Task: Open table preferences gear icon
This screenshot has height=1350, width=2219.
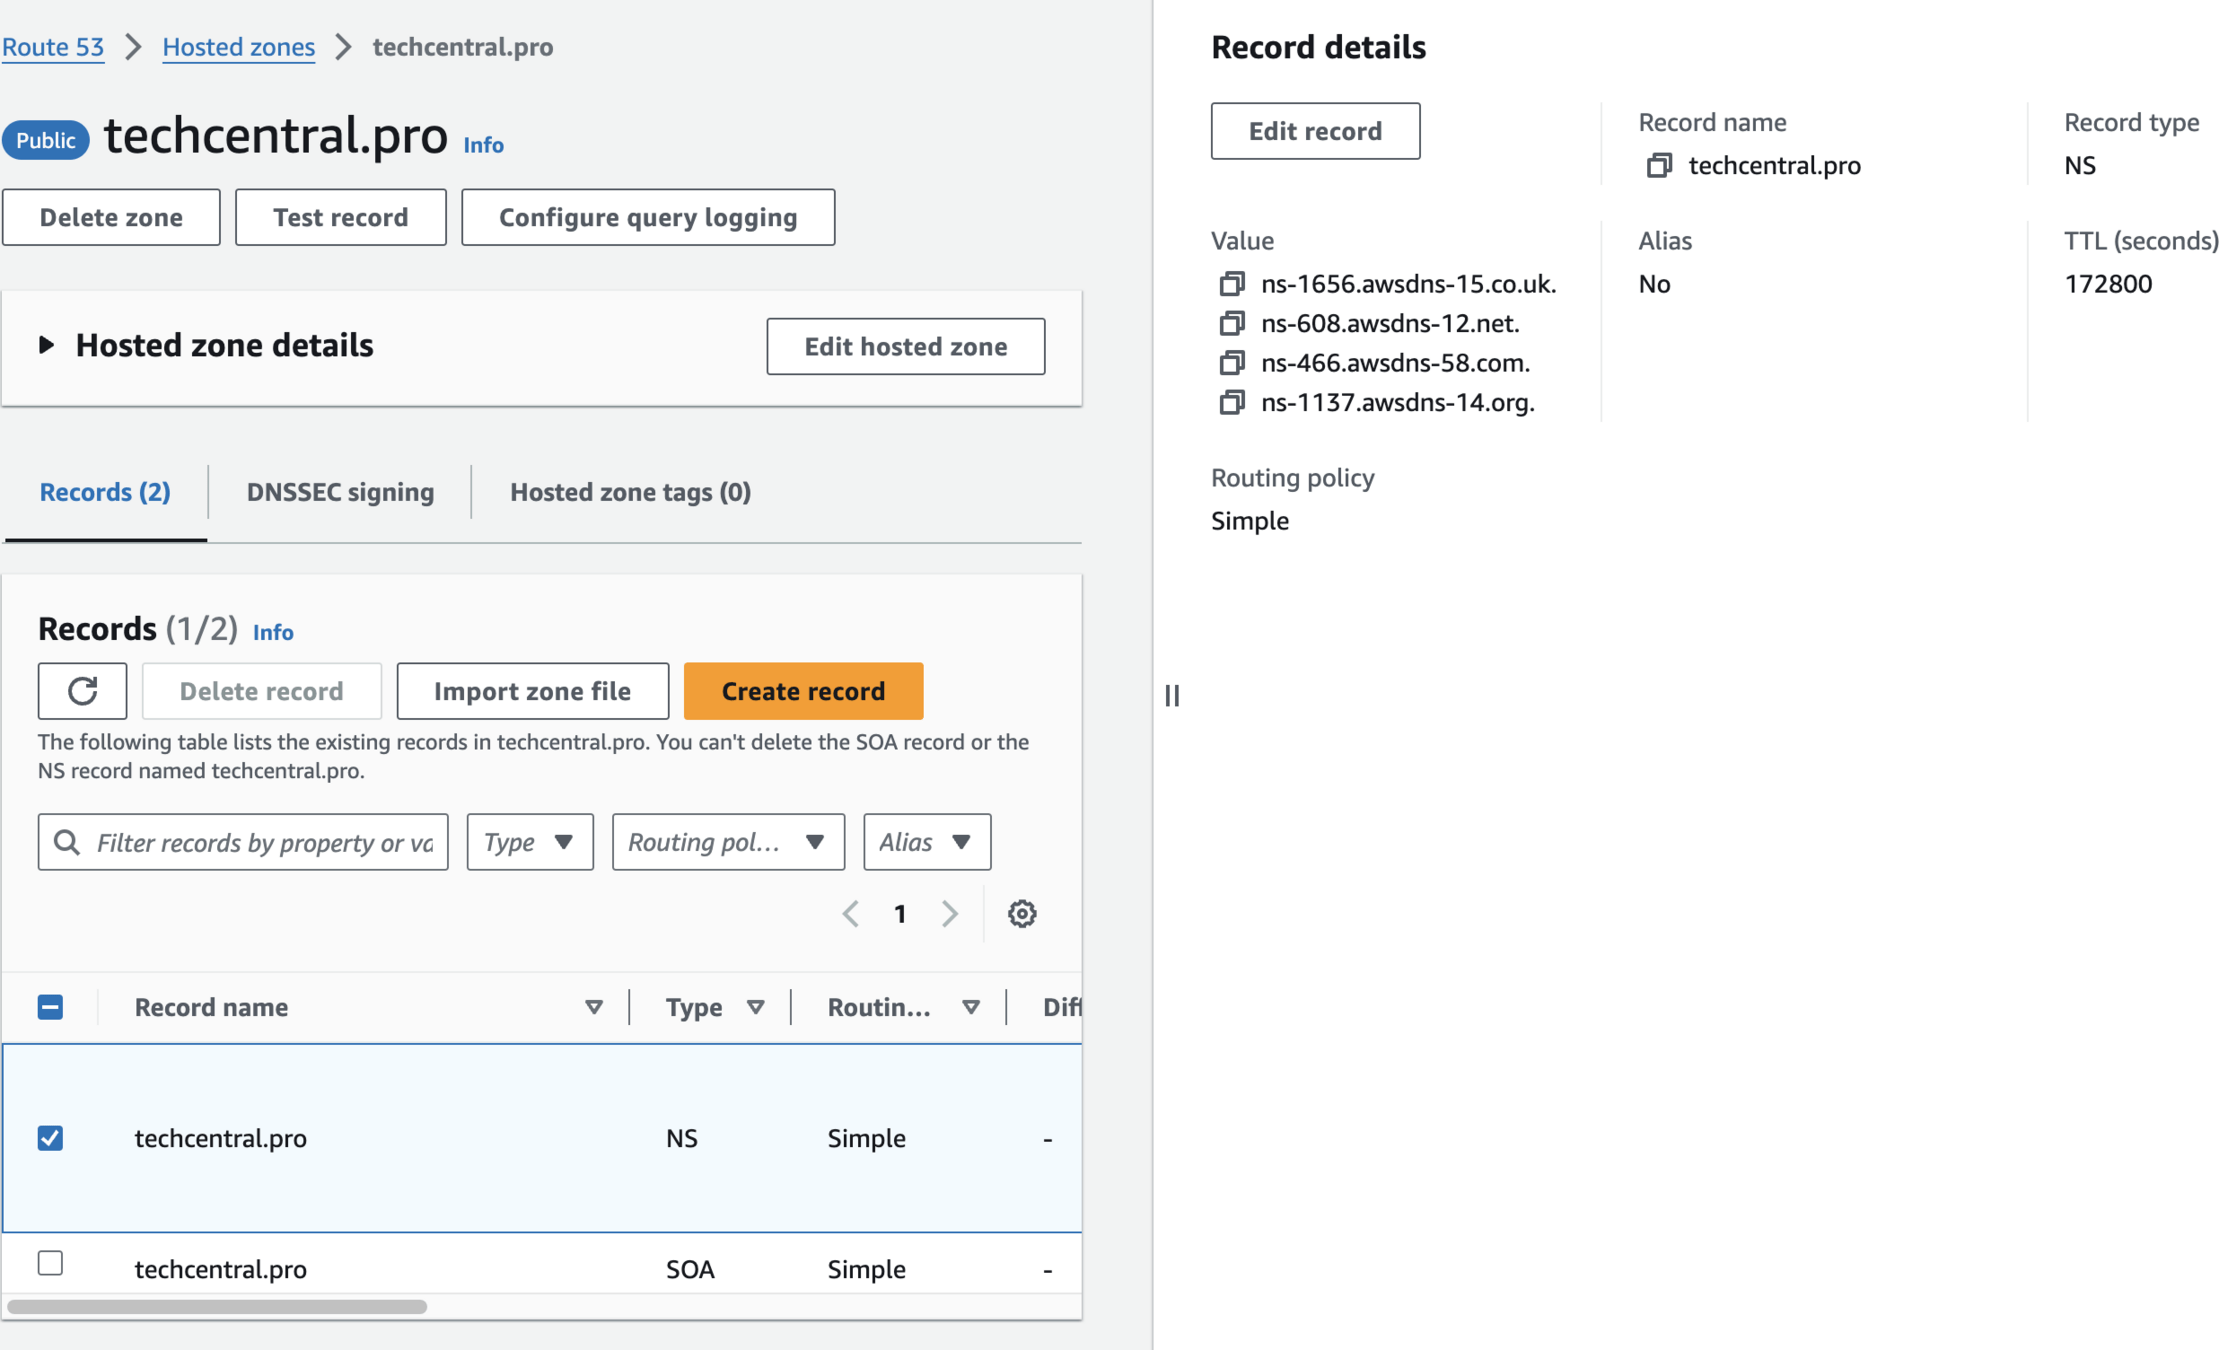Action: click(x=1021, y=913)
